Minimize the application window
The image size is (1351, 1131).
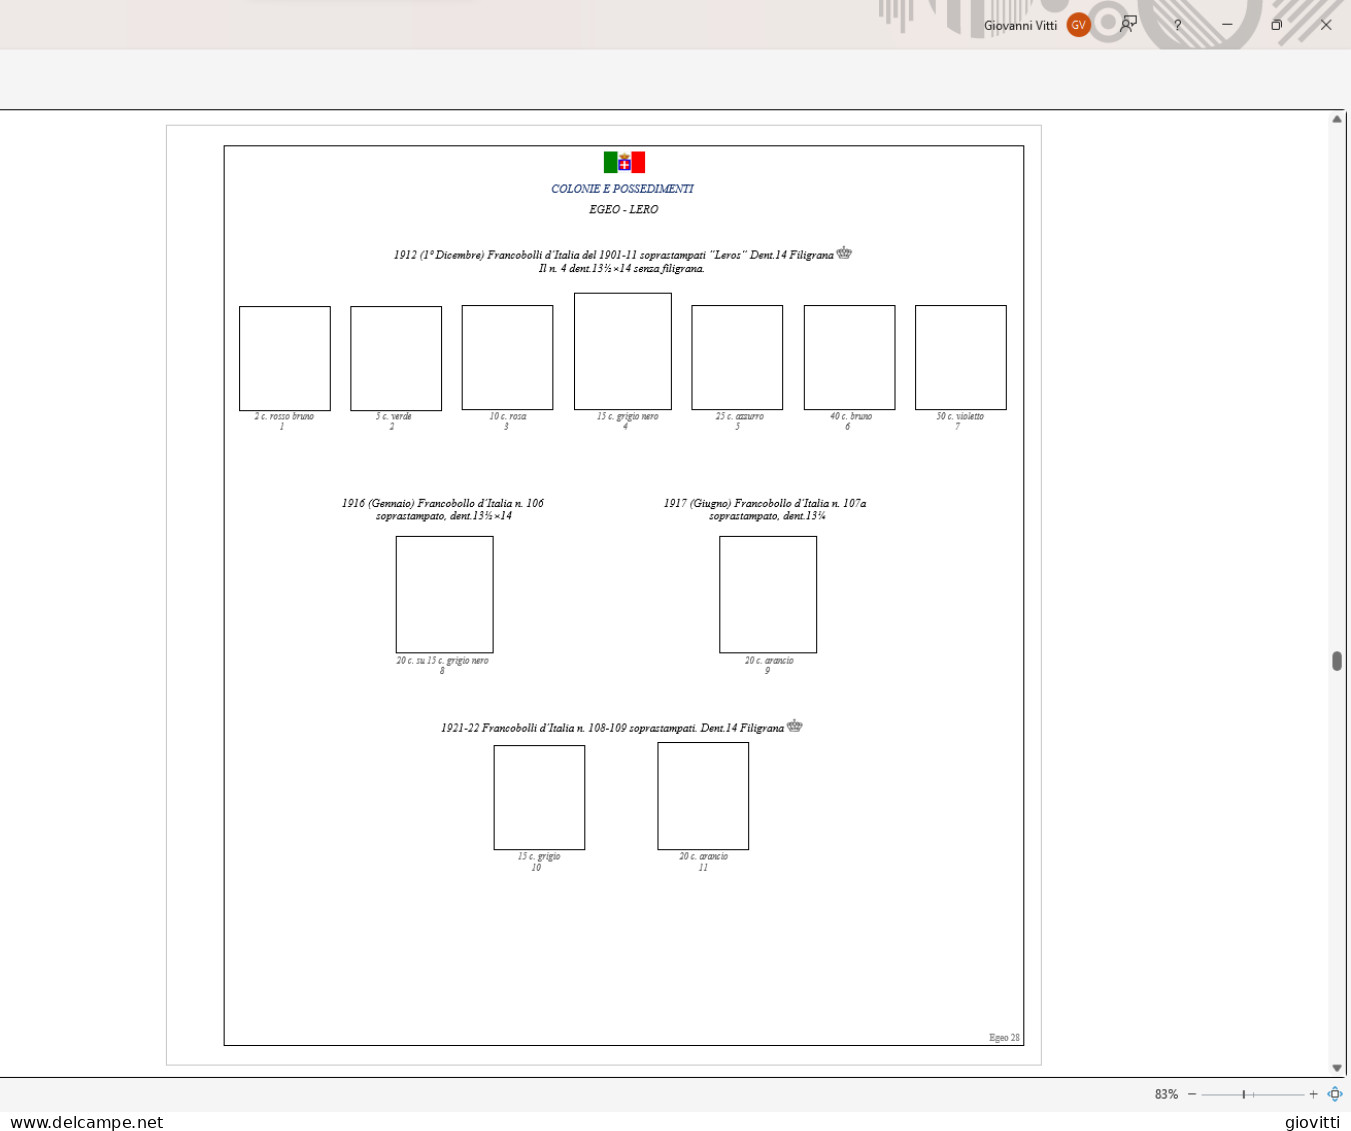pyautogui.click(x=1227, y=25)
